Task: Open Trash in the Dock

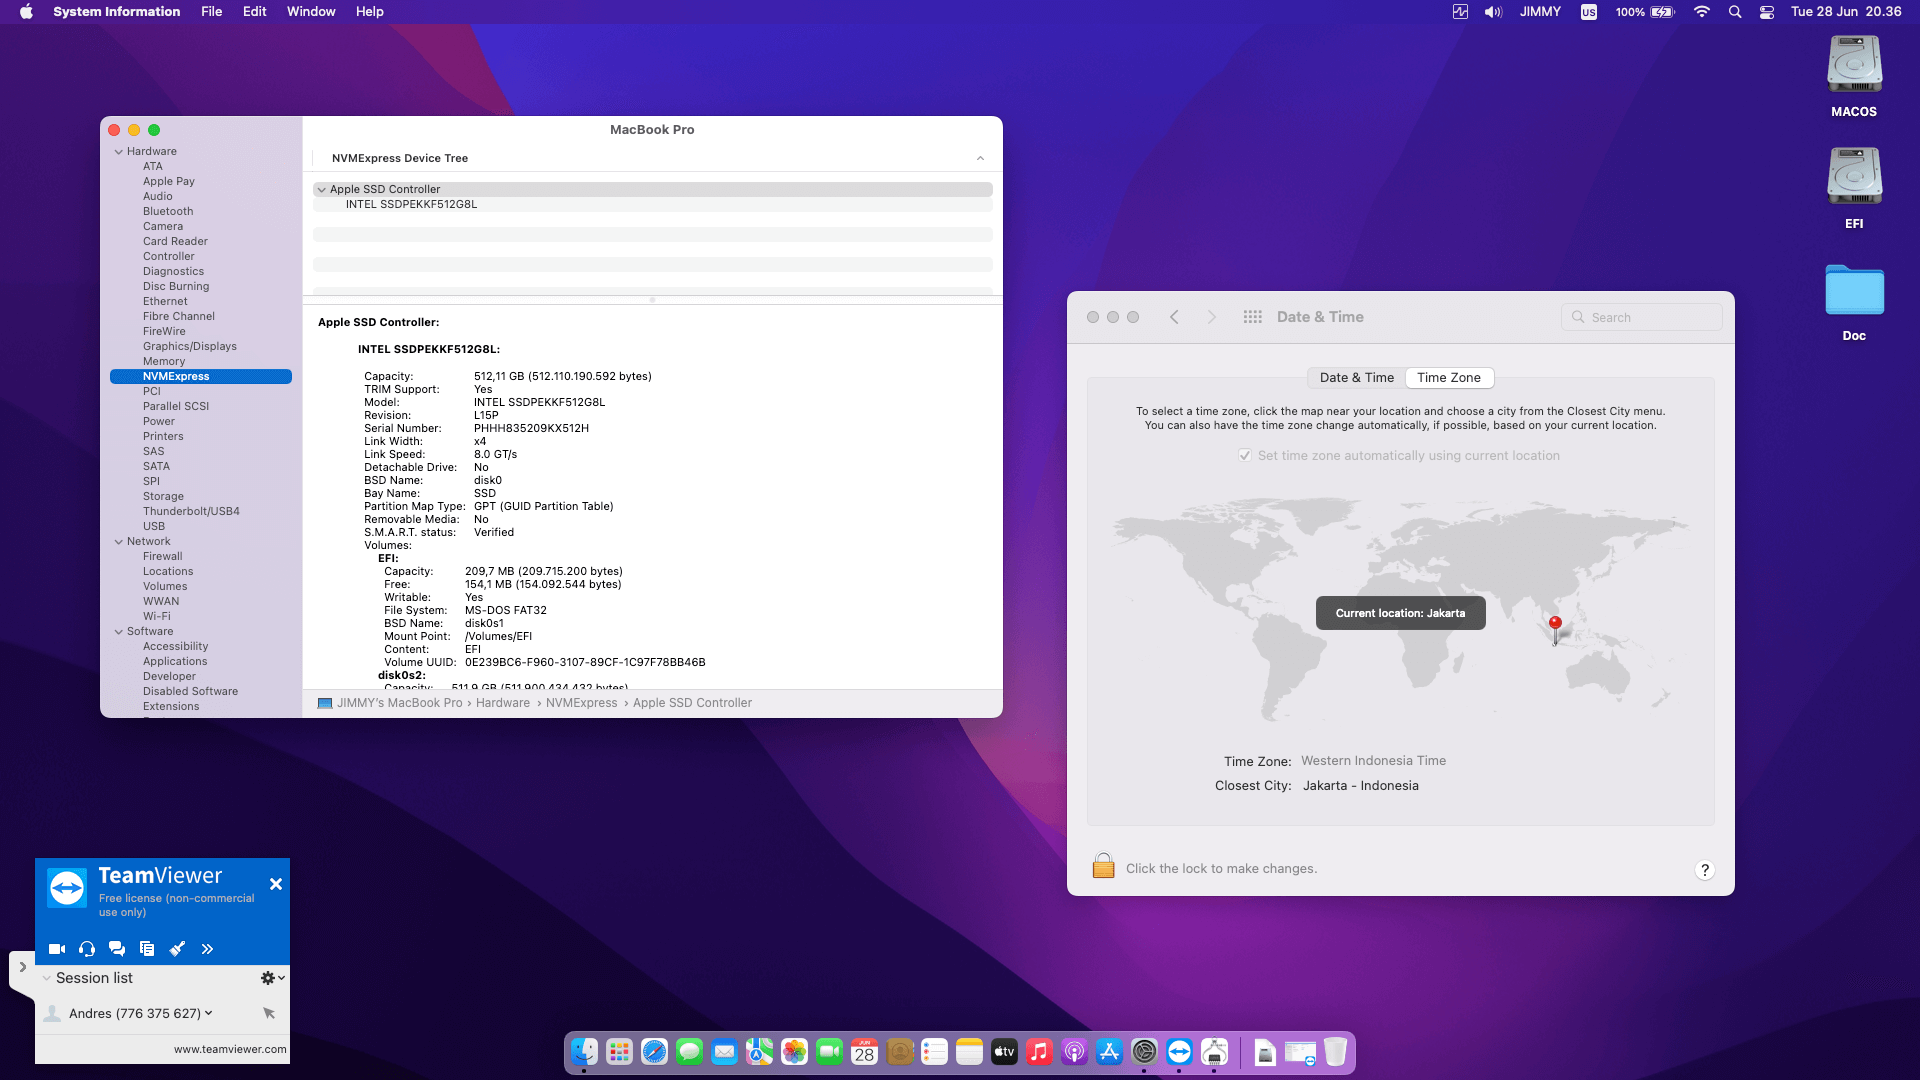Action: [x=1335, y=1052]
